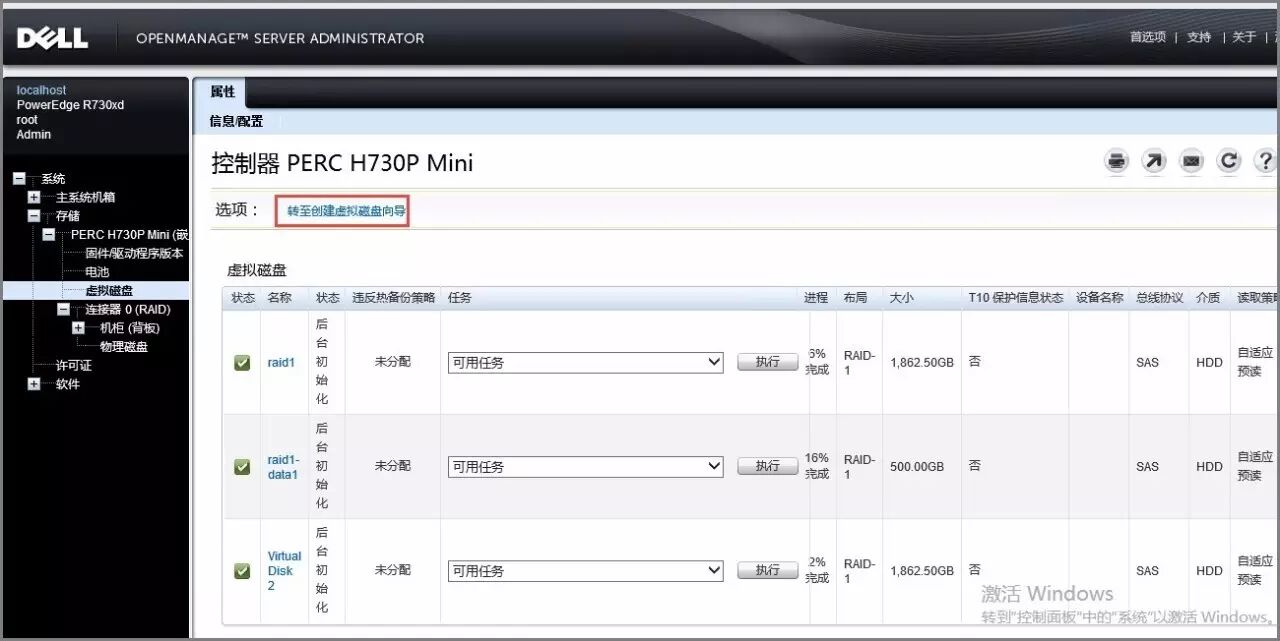Image resolution: width=1280 pixels, height=641 pixels.
Task: Collapse the 存储 tree node
Action: click(34, 216)
